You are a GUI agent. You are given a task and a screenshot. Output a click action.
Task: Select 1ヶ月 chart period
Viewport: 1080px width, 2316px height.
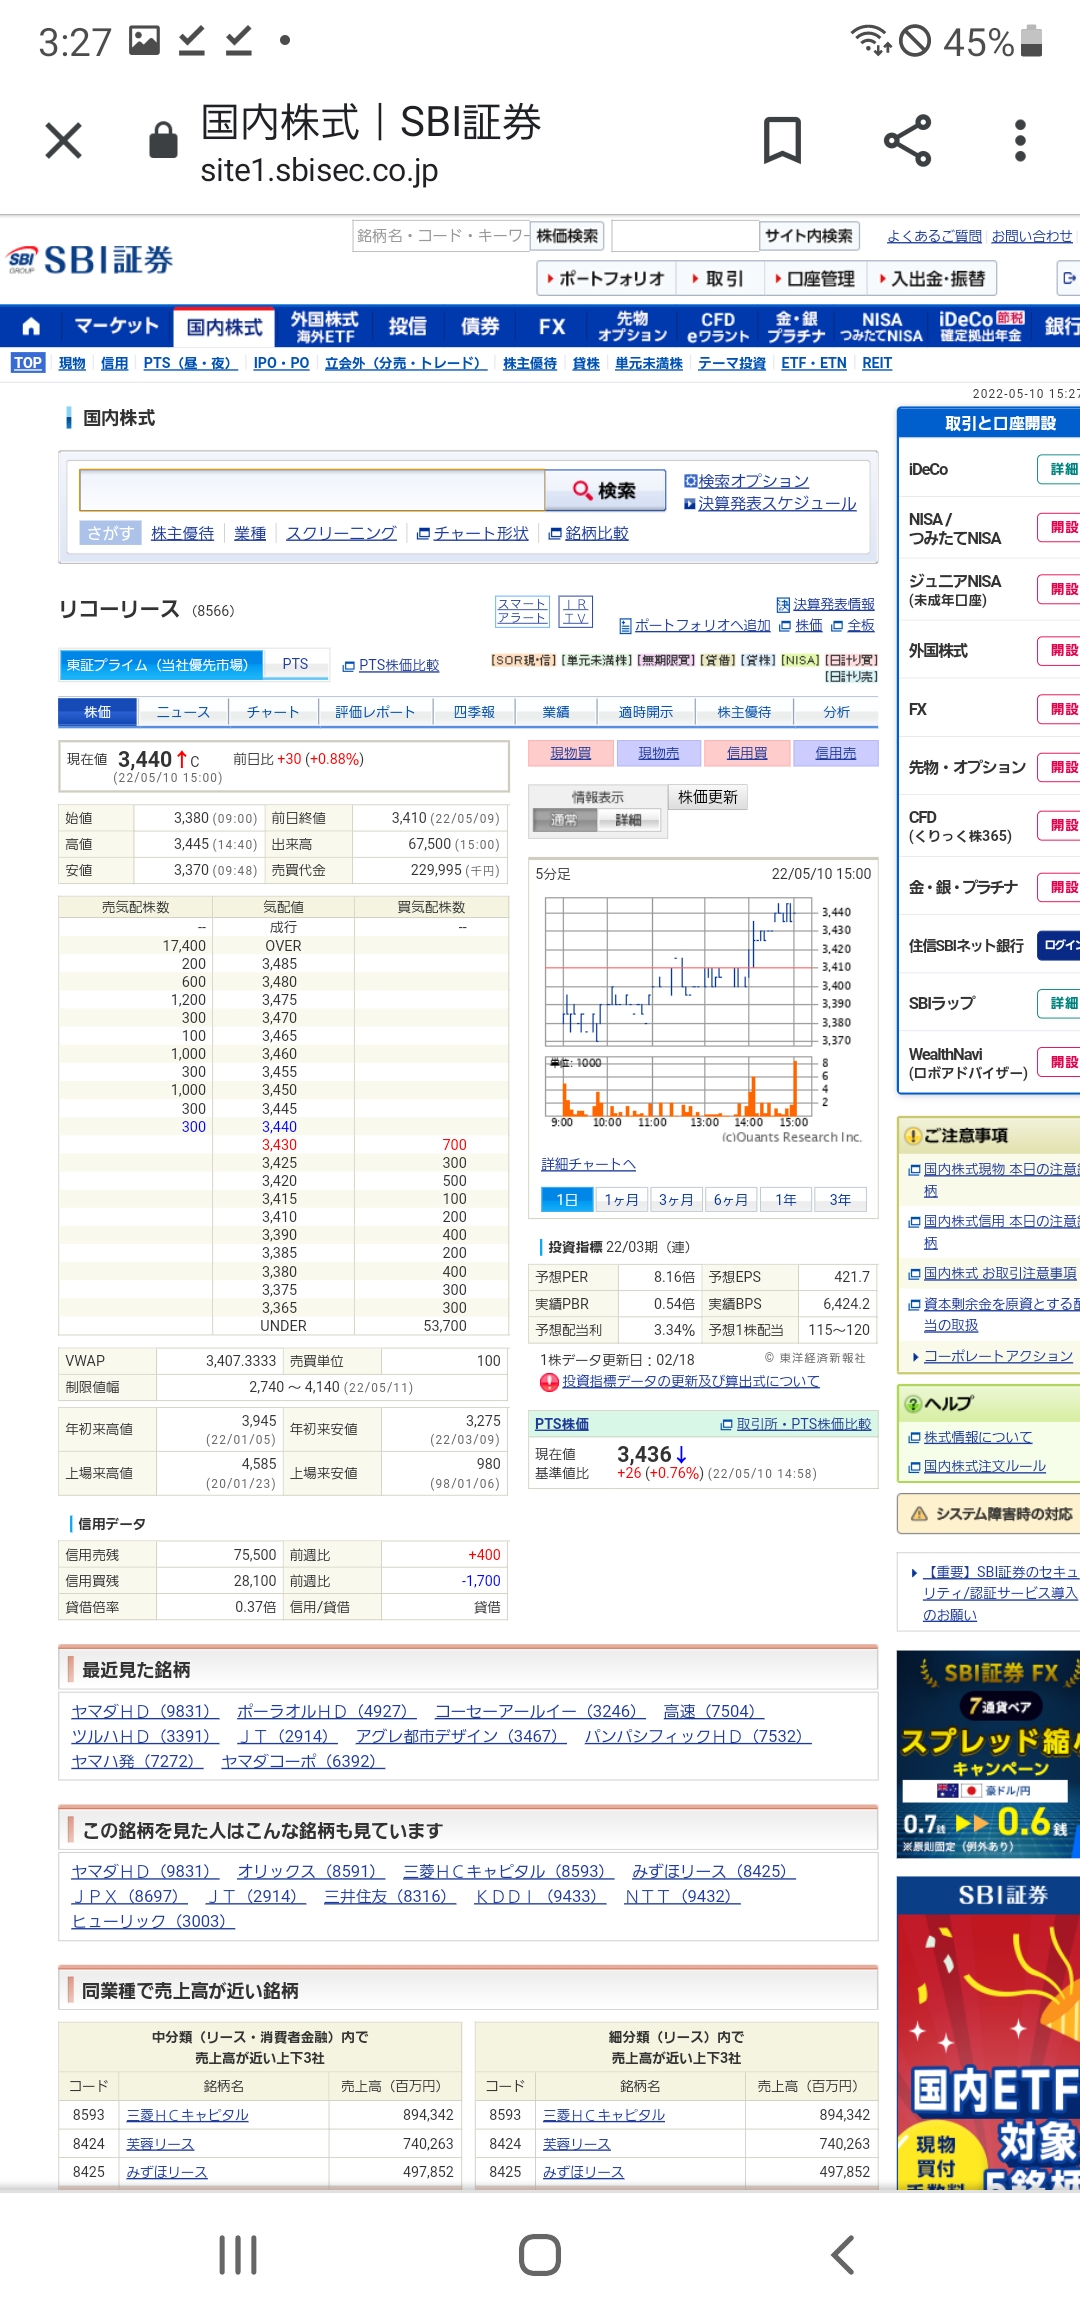(621, 1199)
